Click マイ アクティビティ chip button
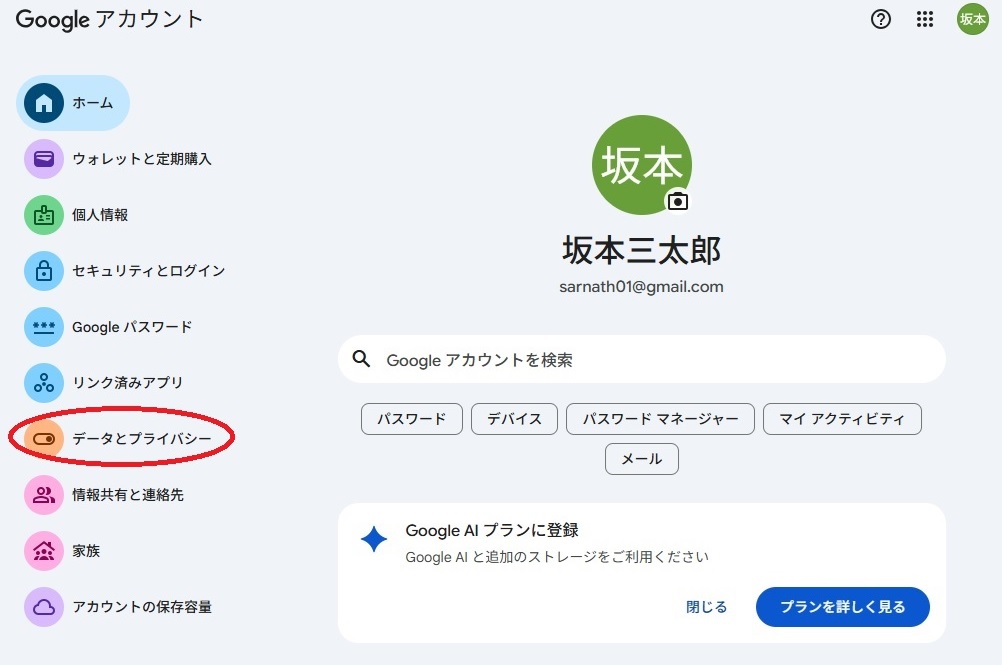Screen dimensions: 1002x665 point(842,419)
